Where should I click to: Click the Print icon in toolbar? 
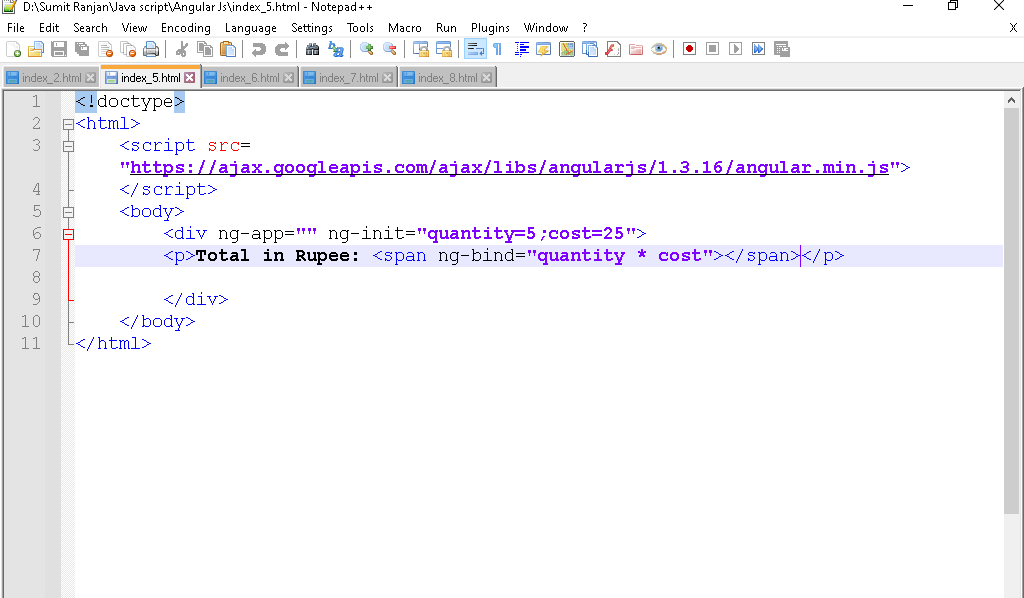click(x=150, y=49)
